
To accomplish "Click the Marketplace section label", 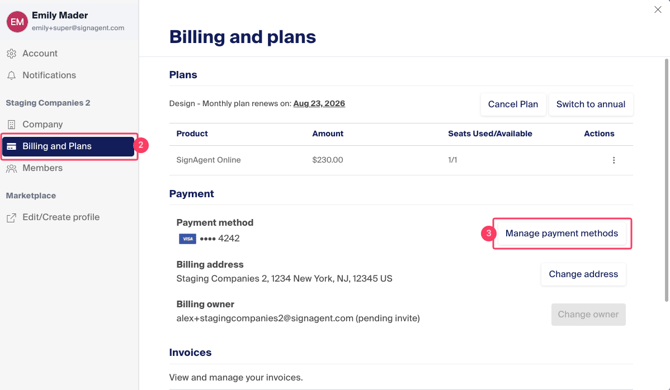I will point(31,196).
